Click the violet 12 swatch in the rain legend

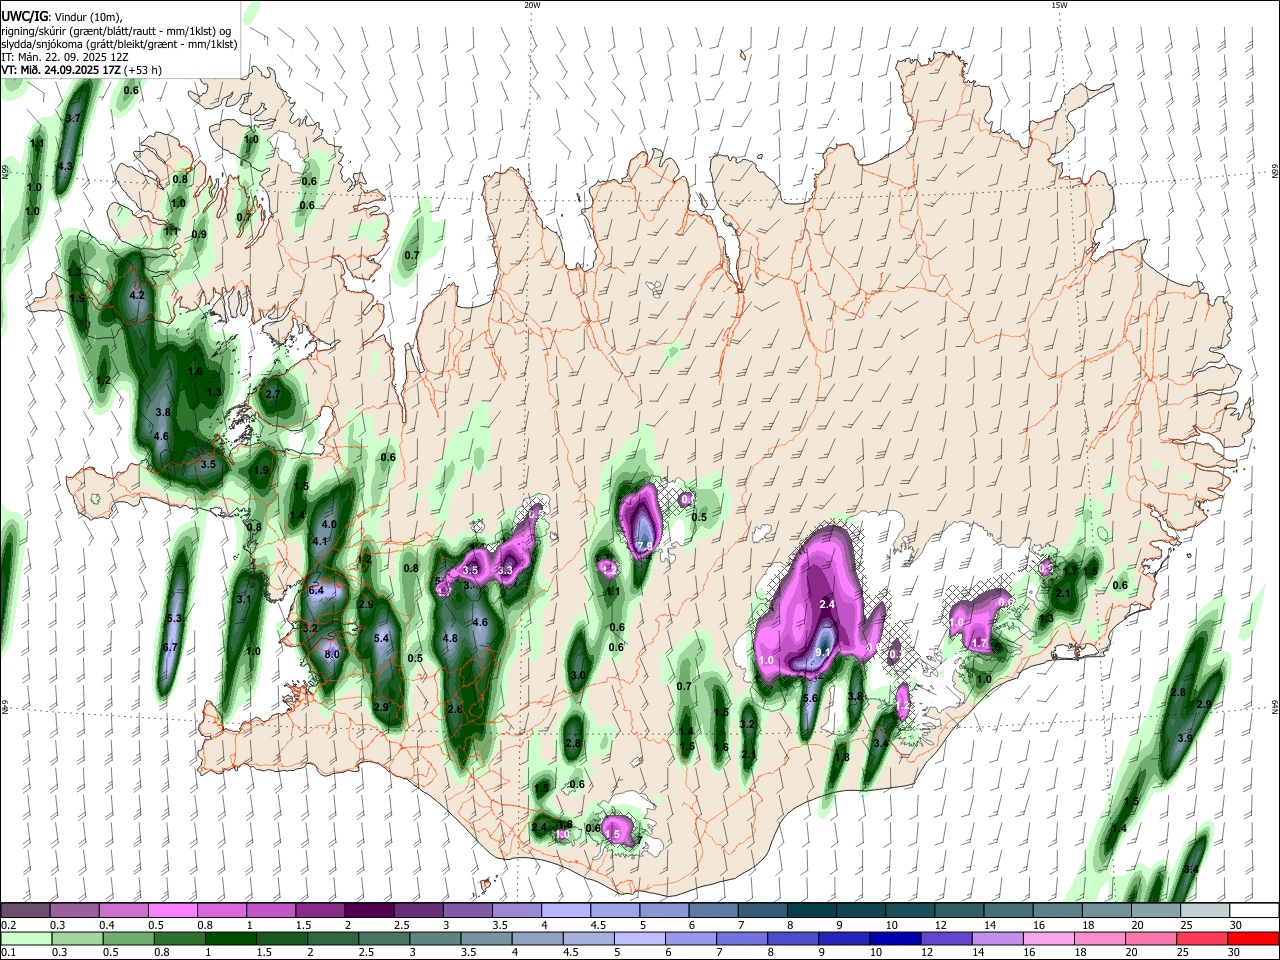[x=946, y=938]
